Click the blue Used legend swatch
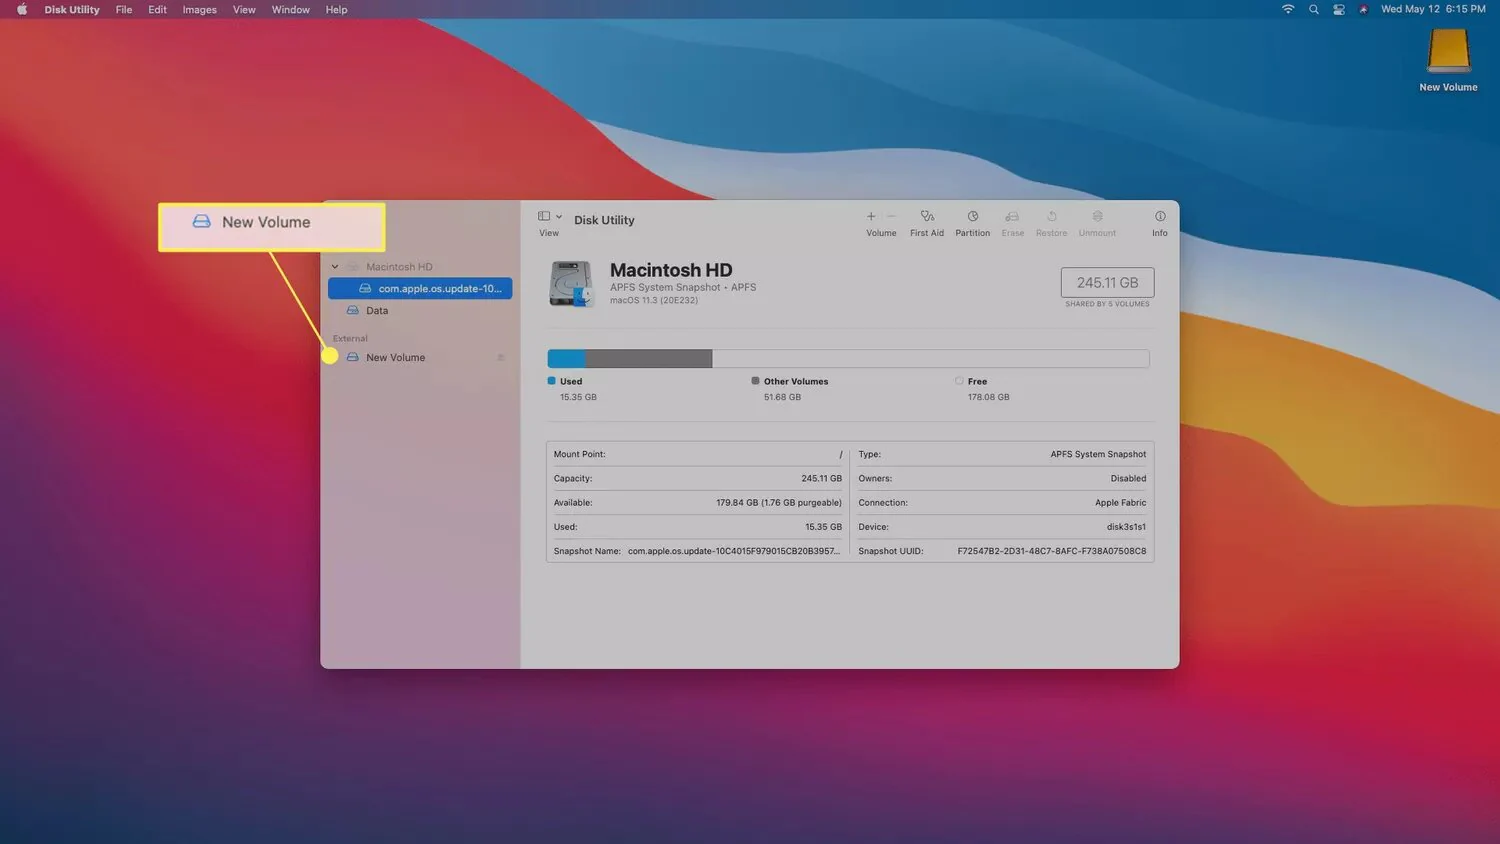This screenshot has width=1500, height=844. click(552, 381)
